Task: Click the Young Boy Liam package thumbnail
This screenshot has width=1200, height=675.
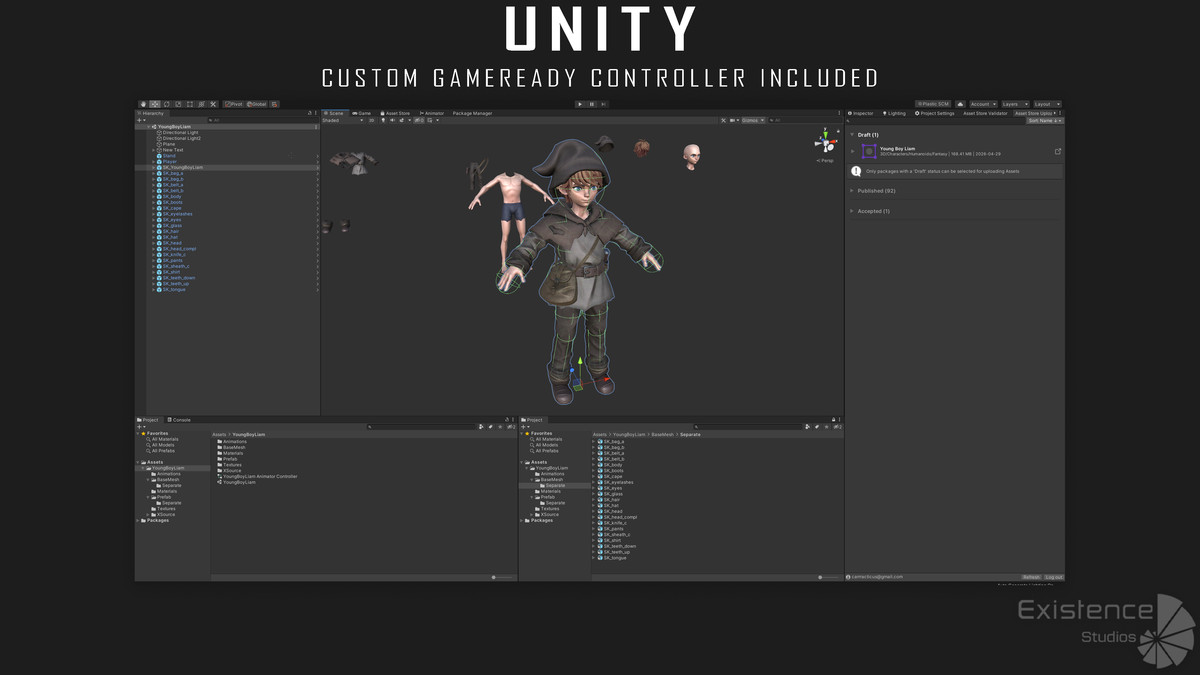Action: pyautogui.click(x=869, y=151)
